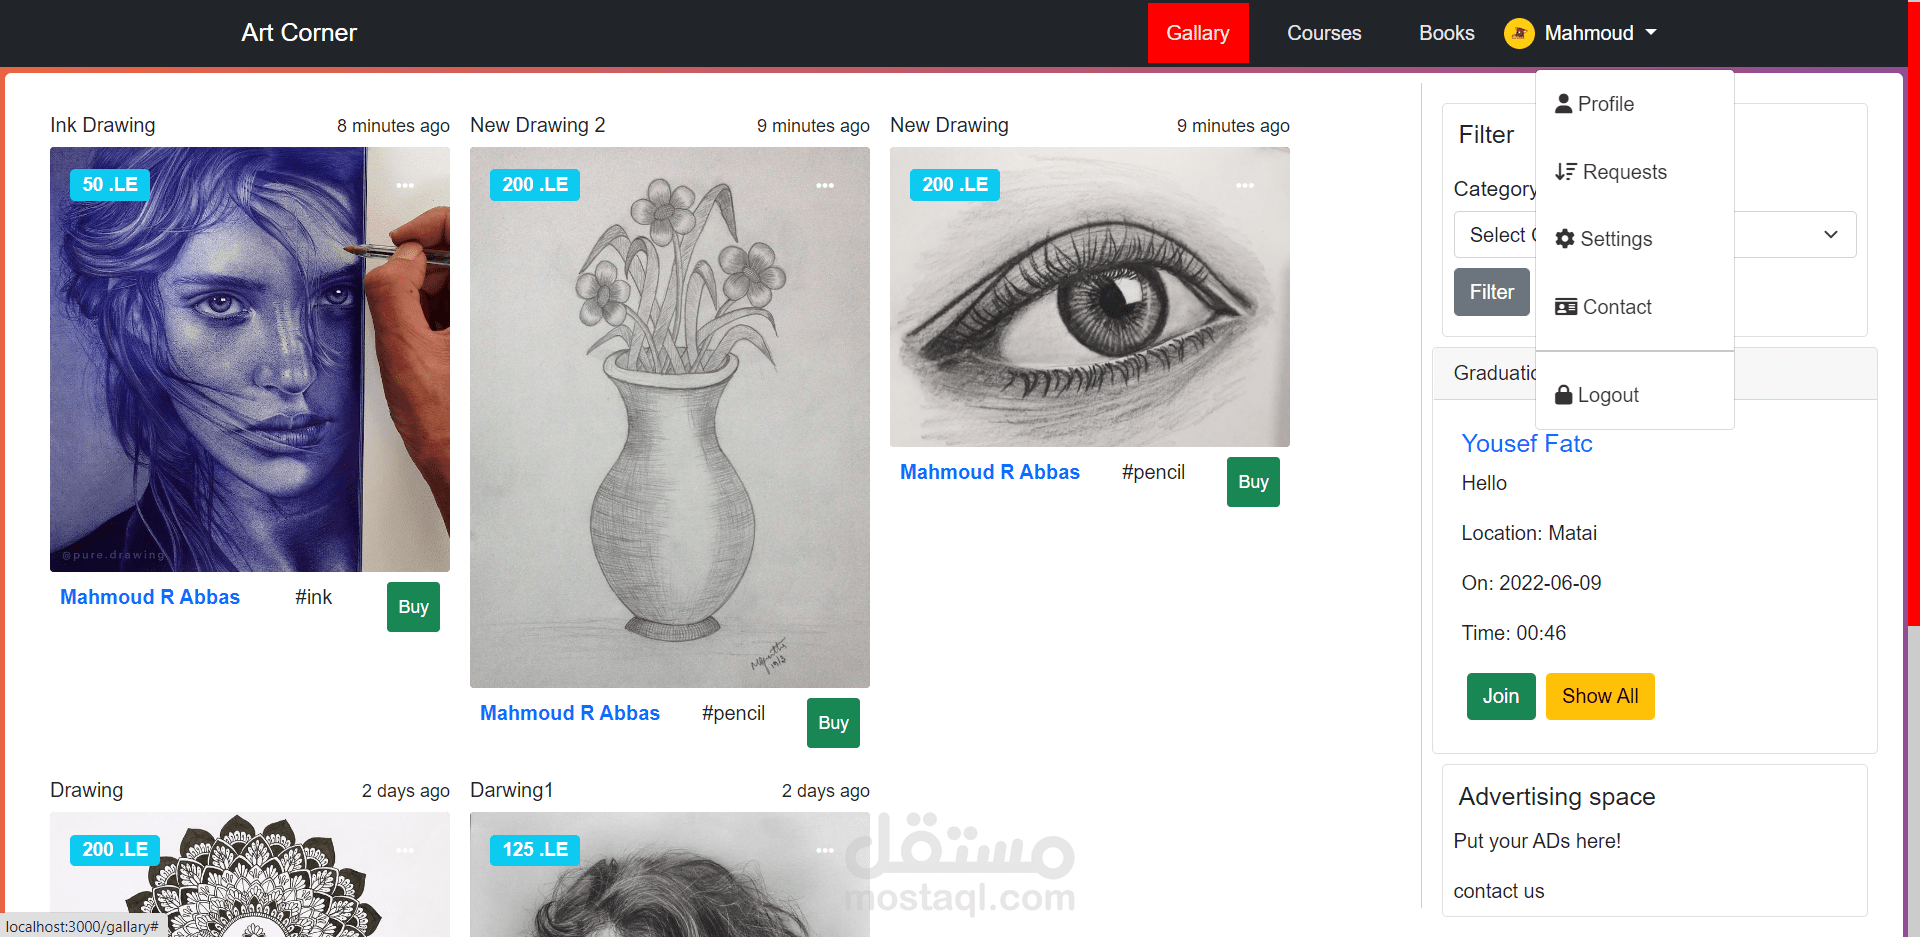Click the Contact card icon

click(1566, 306)
